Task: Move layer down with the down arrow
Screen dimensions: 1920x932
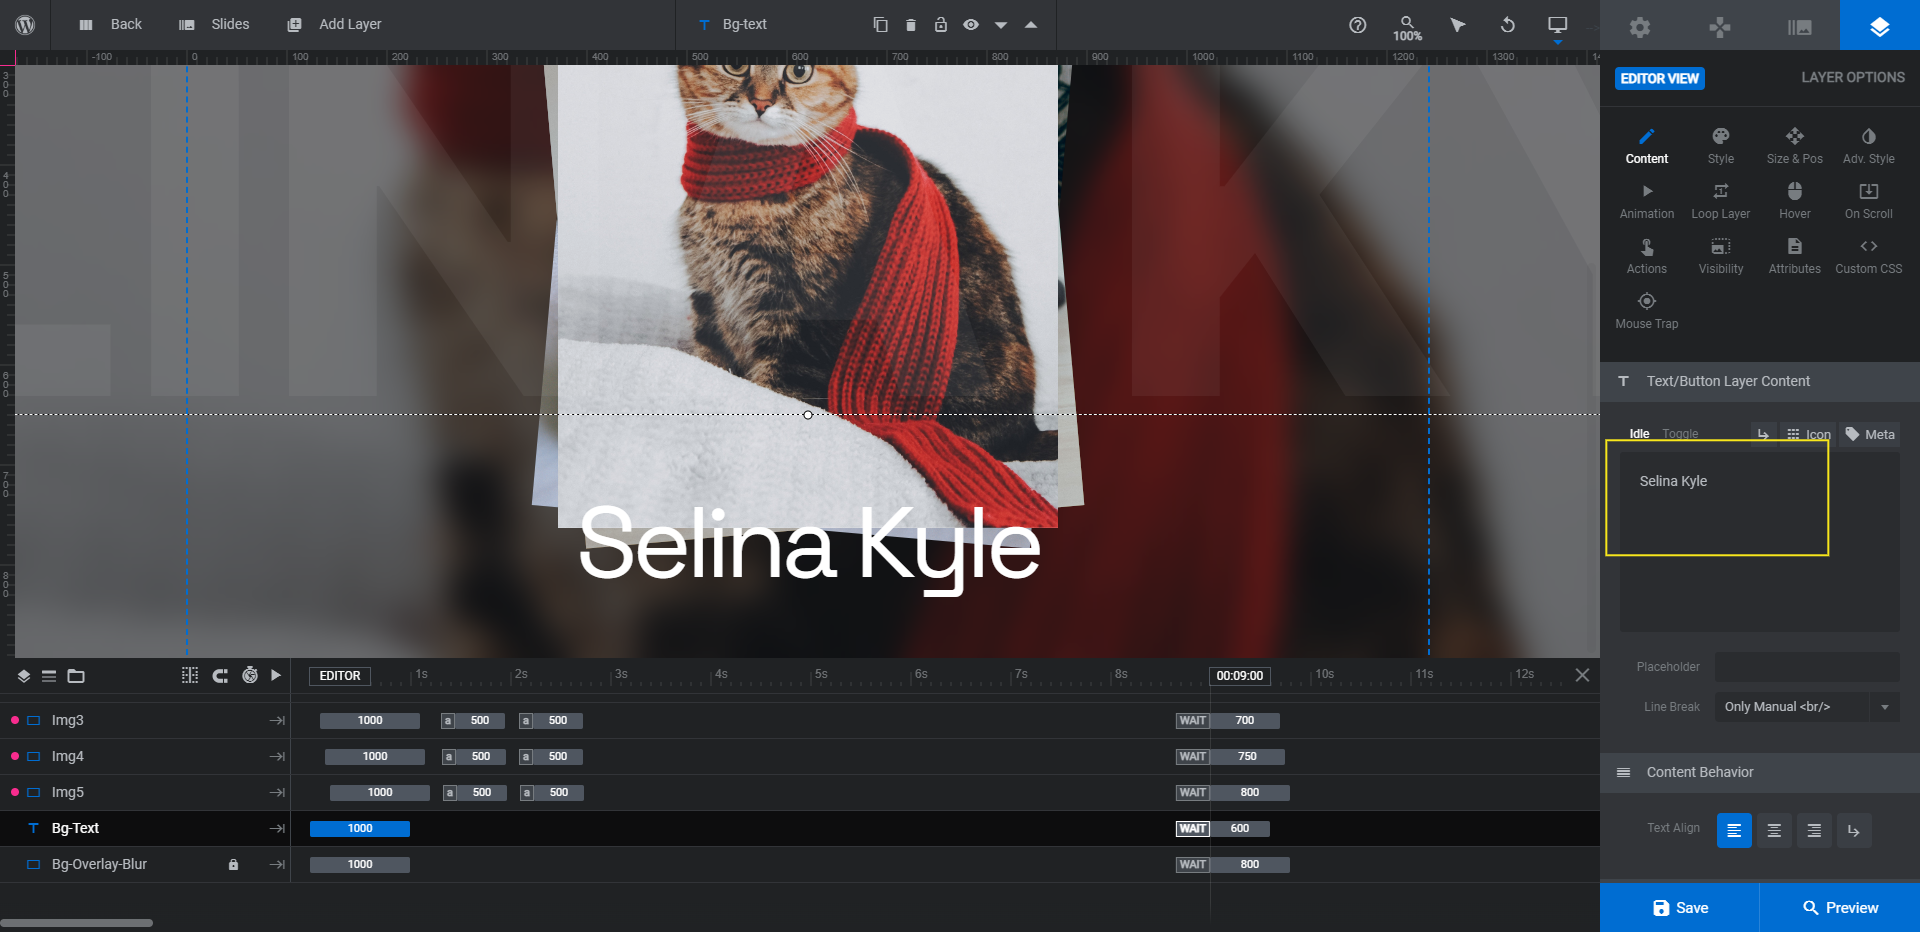Action: (1001, 26)
